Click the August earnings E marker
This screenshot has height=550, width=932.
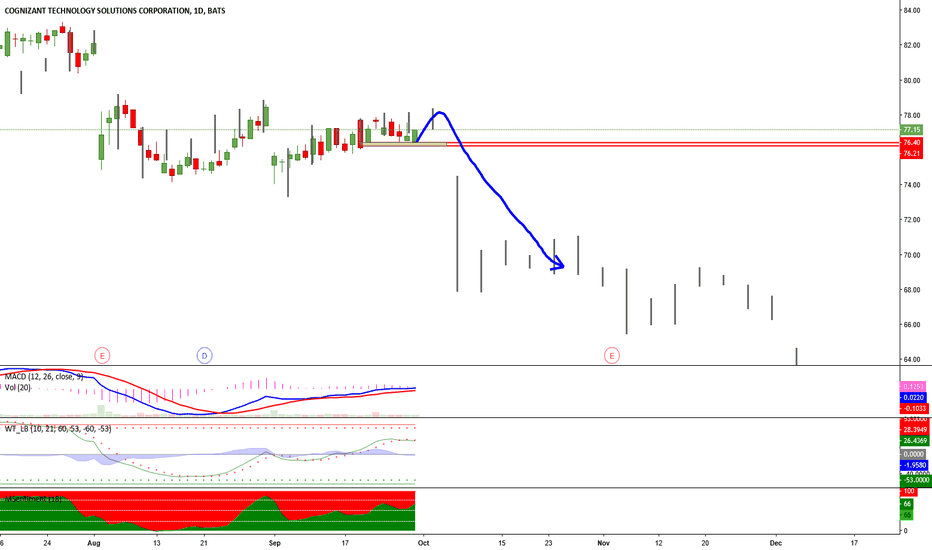click(102, 356)
